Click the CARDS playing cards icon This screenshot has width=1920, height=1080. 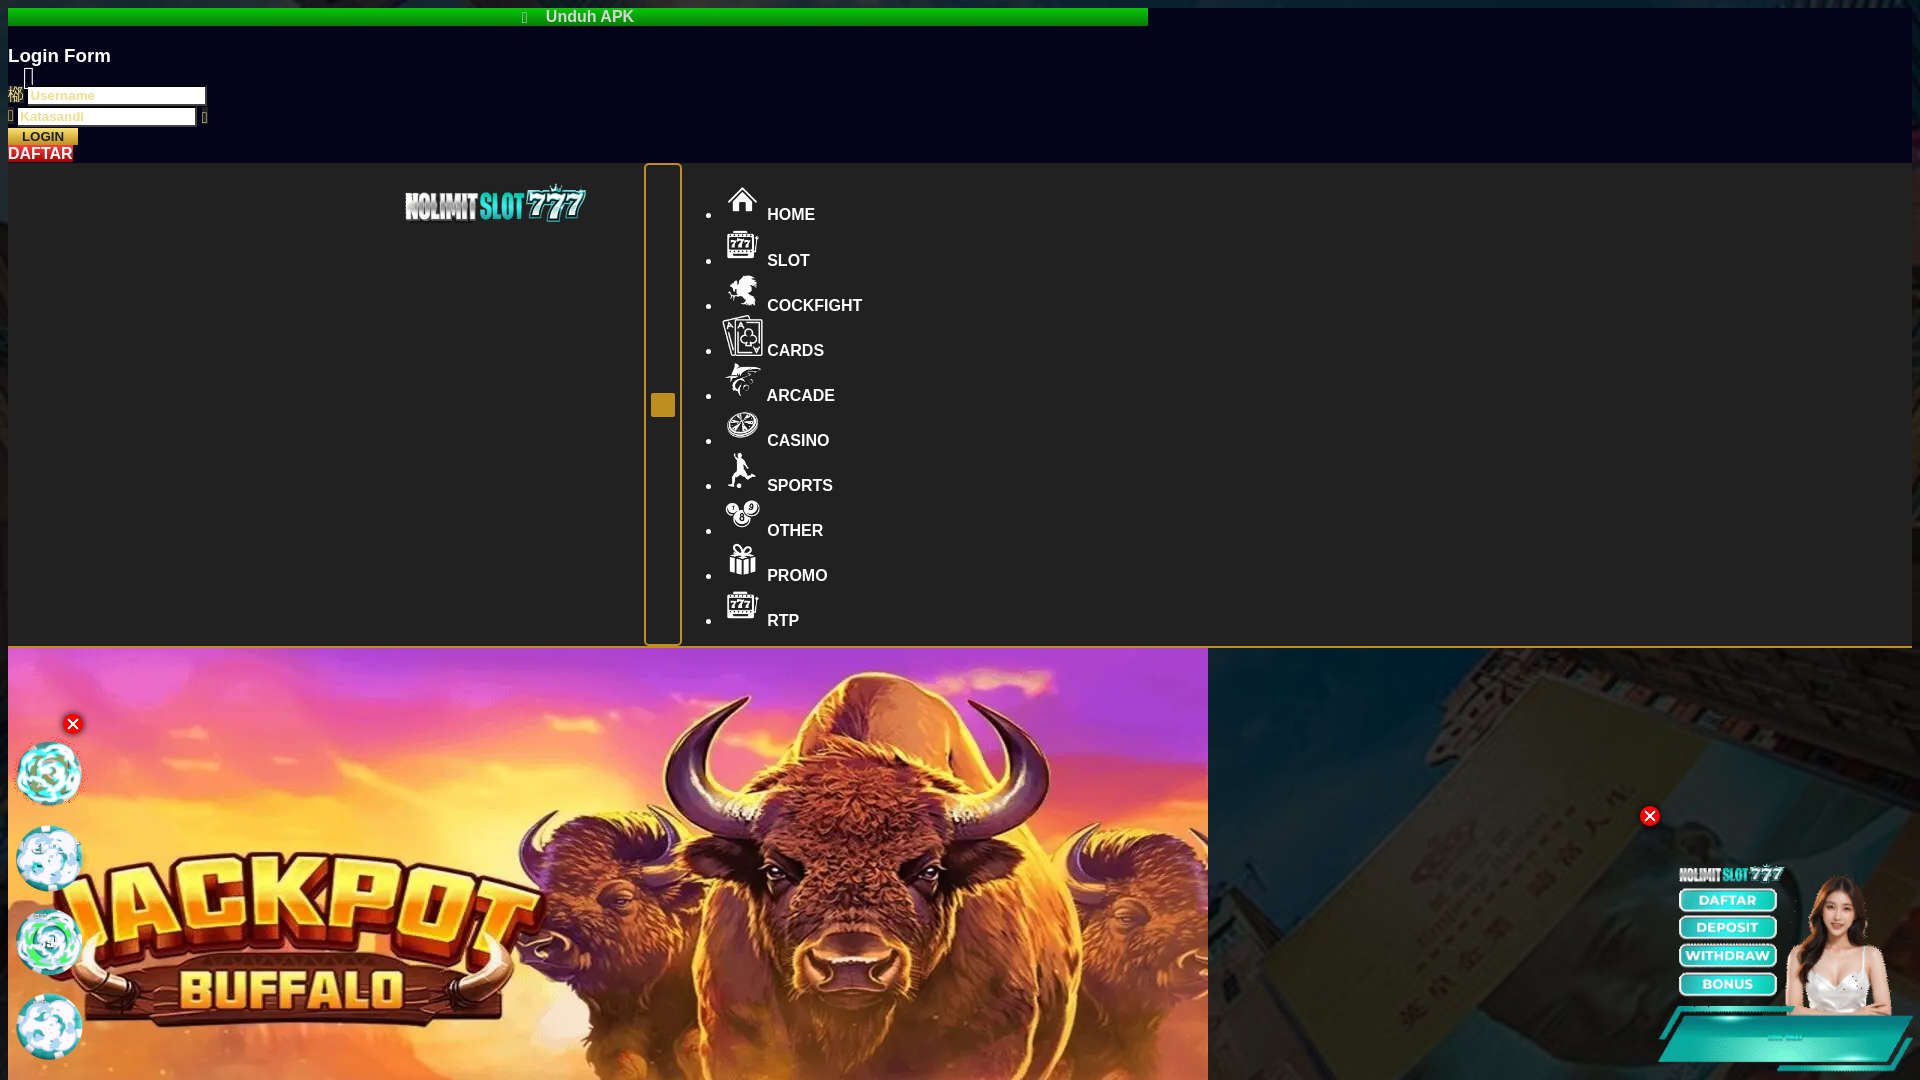tap(742, 335)
